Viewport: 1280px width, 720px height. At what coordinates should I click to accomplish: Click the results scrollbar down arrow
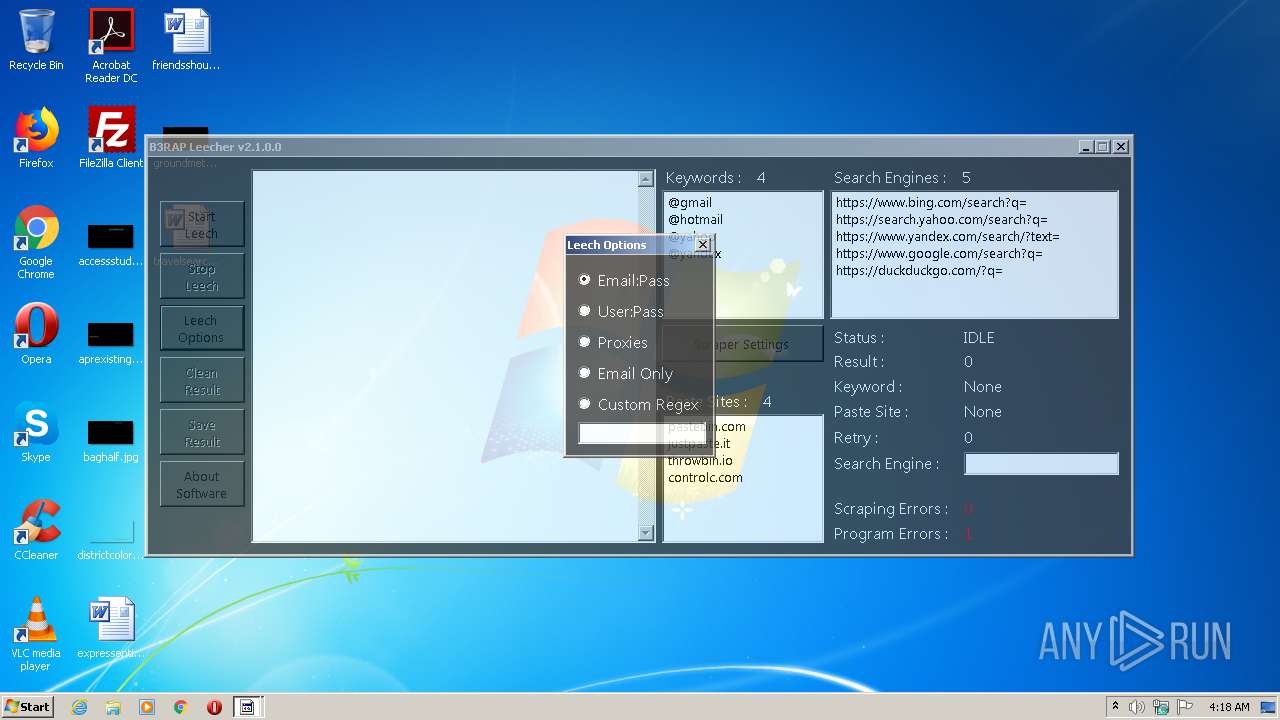(645, 533)
